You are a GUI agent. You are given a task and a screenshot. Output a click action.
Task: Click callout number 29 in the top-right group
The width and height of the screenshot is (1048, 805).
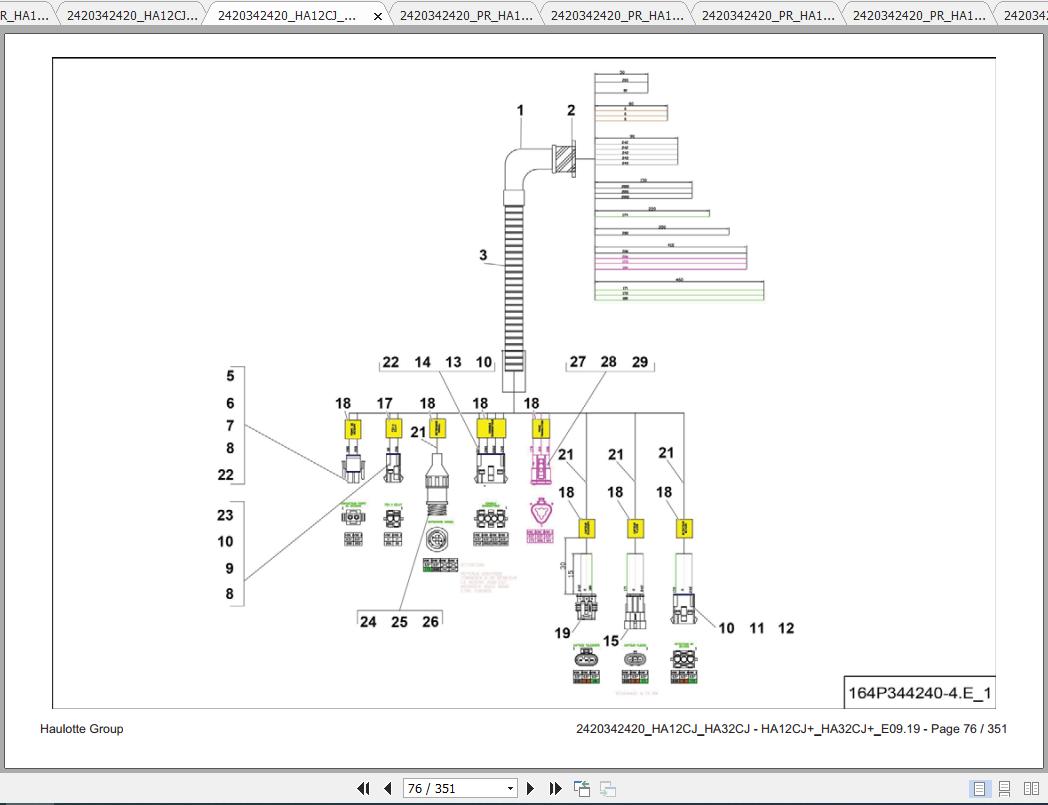click(640, 362)
